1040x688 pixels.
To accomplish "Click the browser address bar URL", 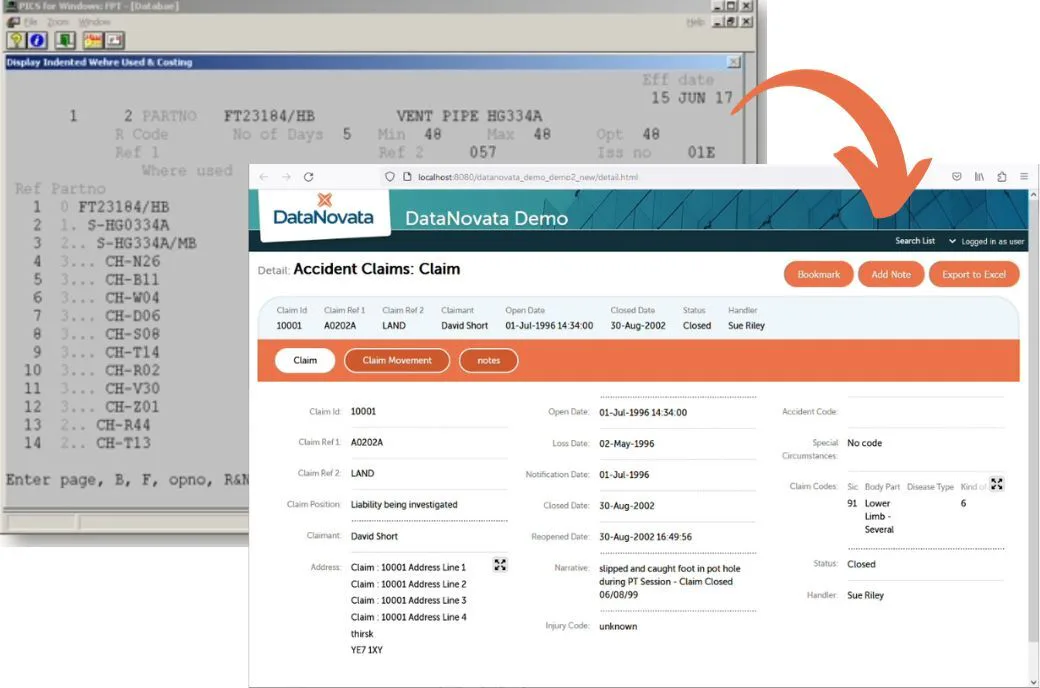I will 528,177.
